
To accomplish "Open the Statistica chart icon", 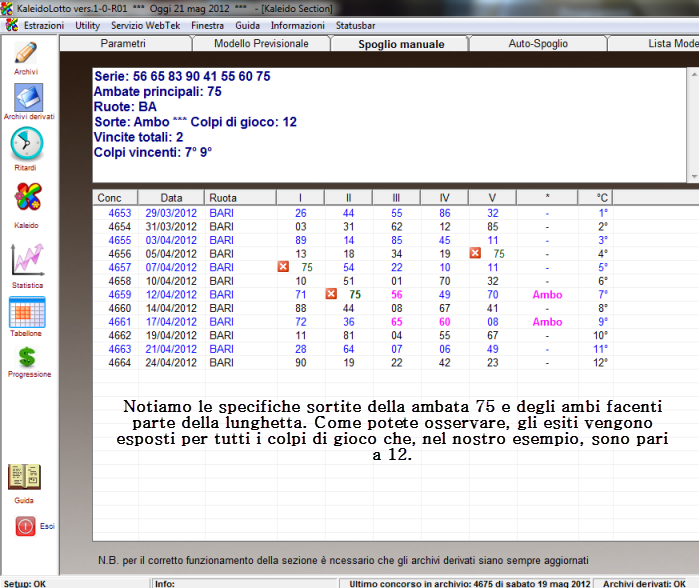I will [x=27, y=260].
